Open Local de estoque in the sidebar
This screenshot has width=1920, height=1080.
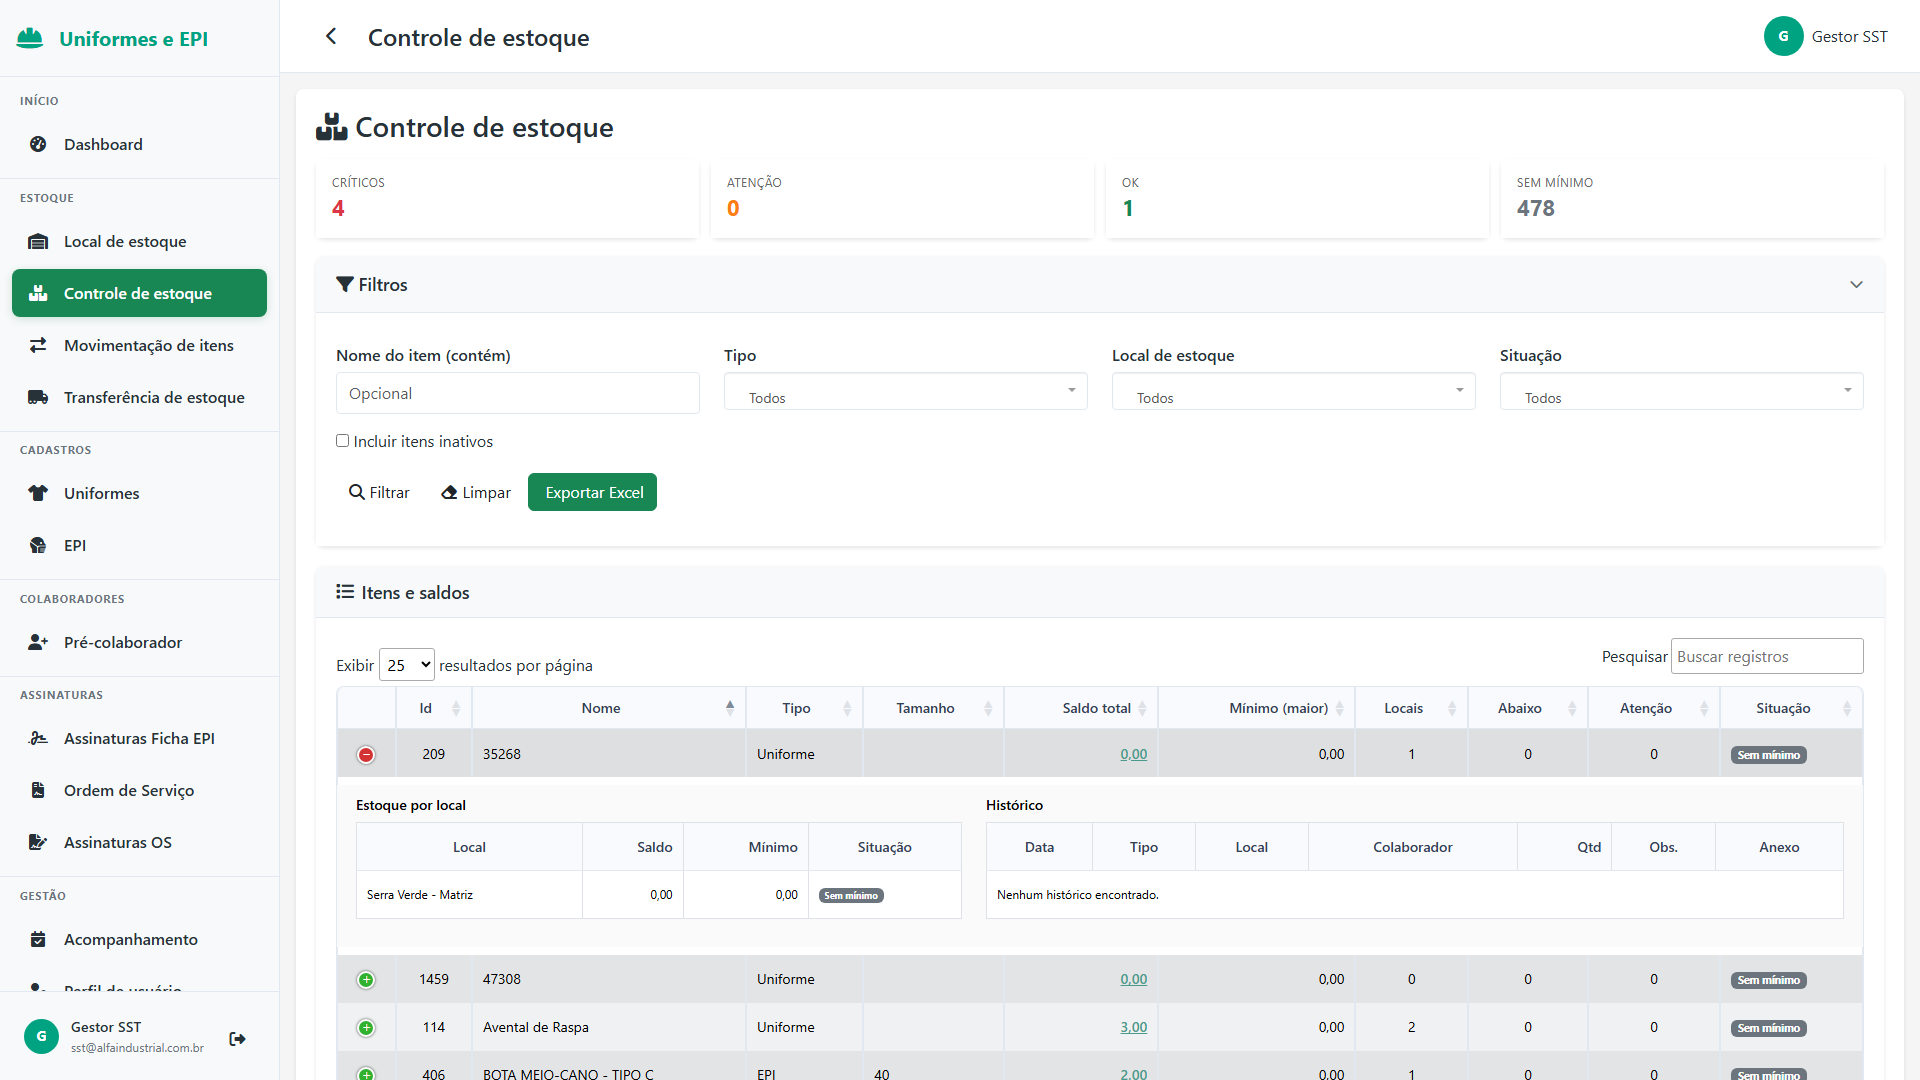(139, 242)
